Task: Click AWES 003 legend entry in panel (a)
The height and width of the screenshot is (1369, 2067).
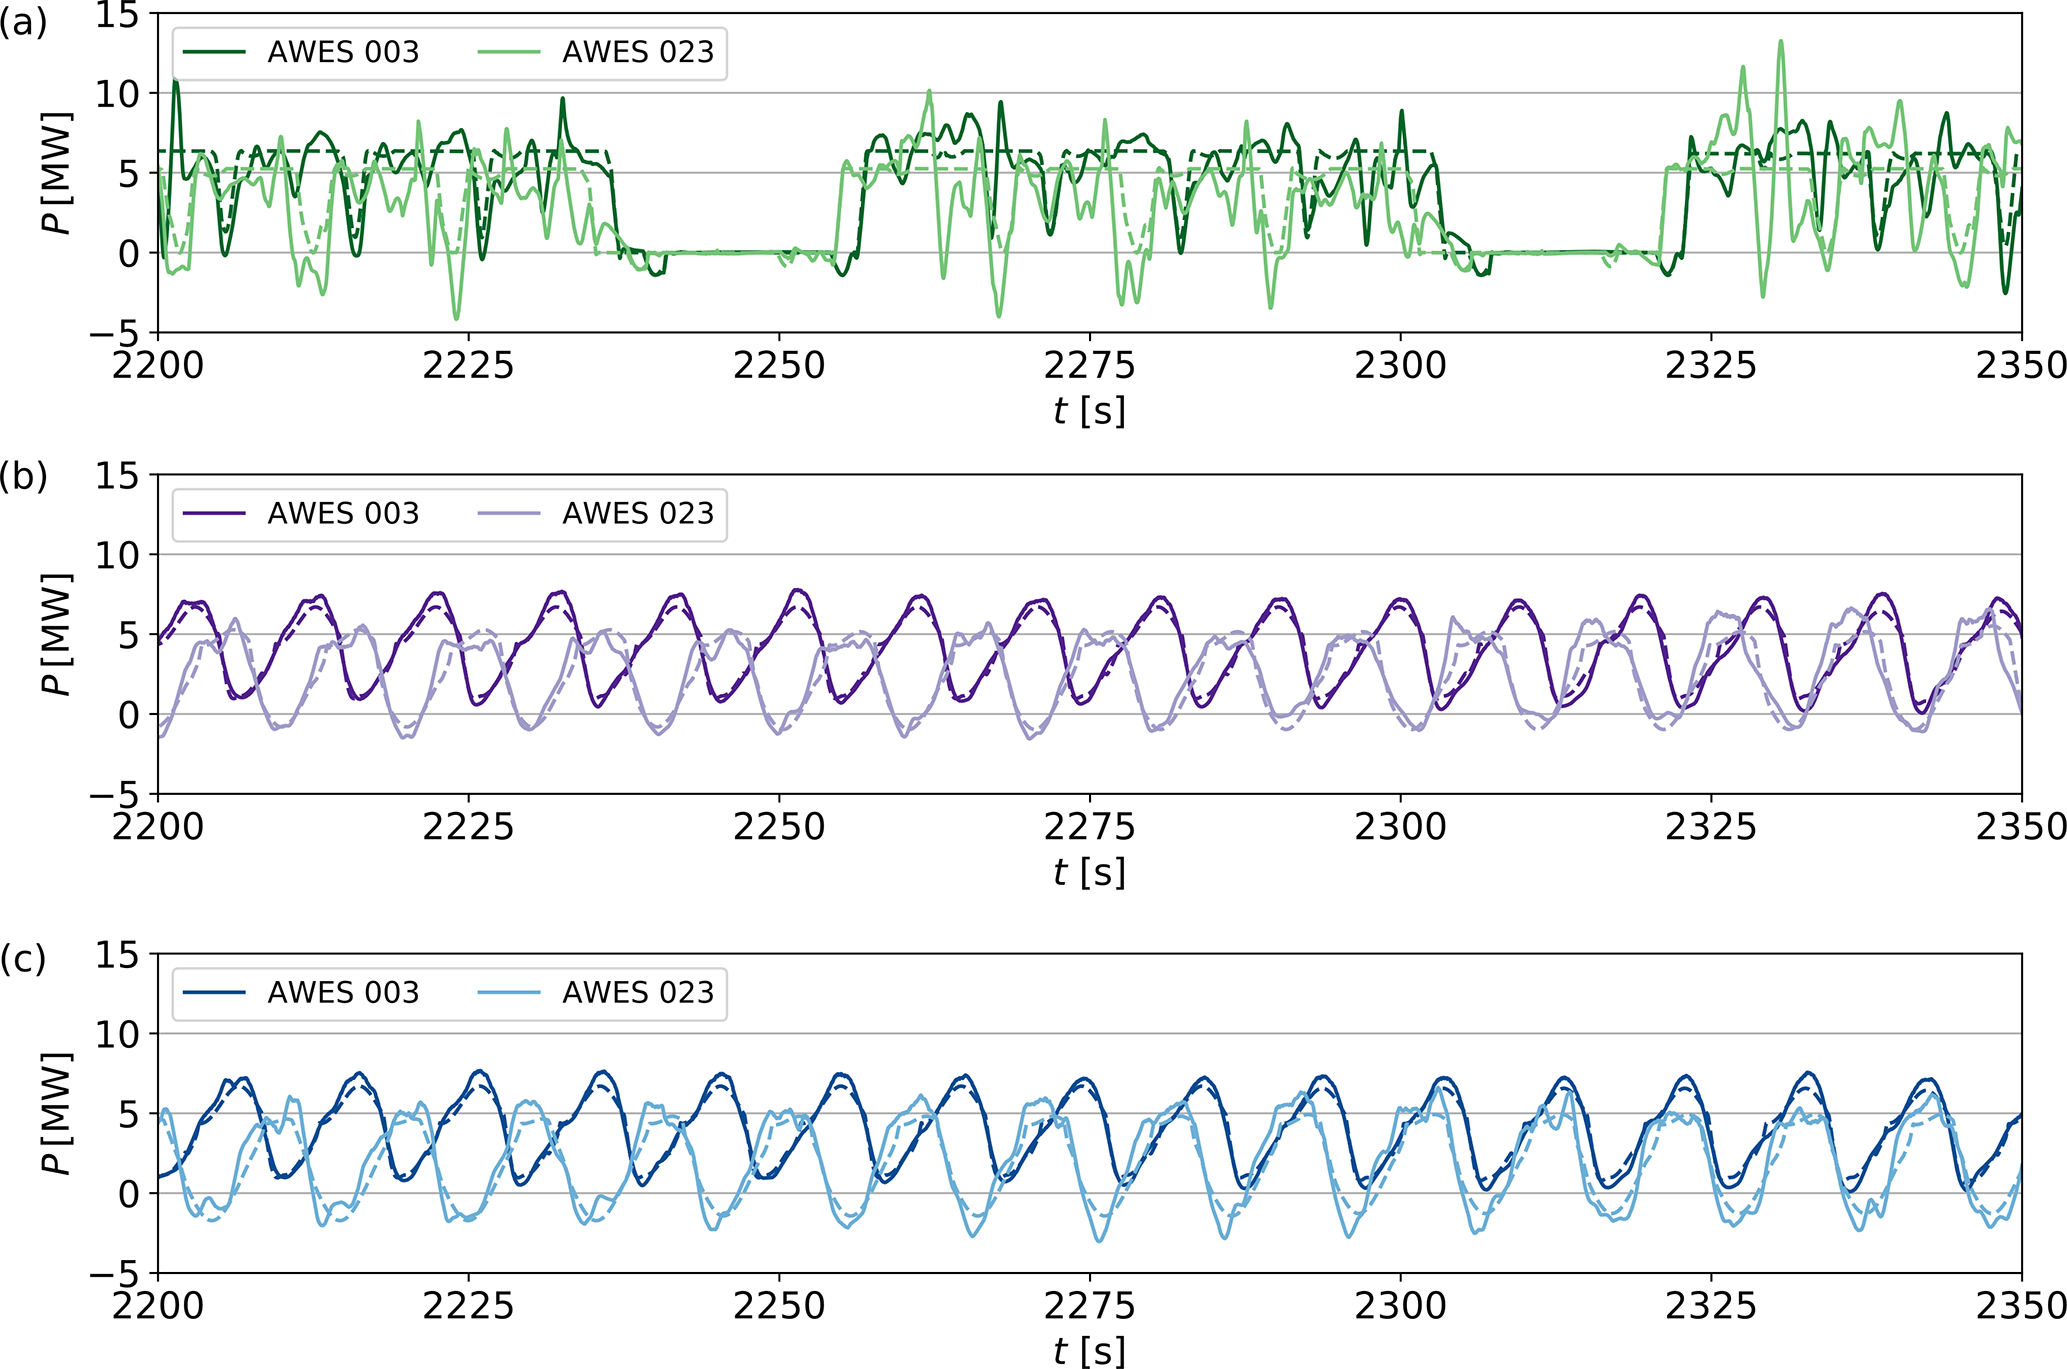Action: [x=343, y=53]
